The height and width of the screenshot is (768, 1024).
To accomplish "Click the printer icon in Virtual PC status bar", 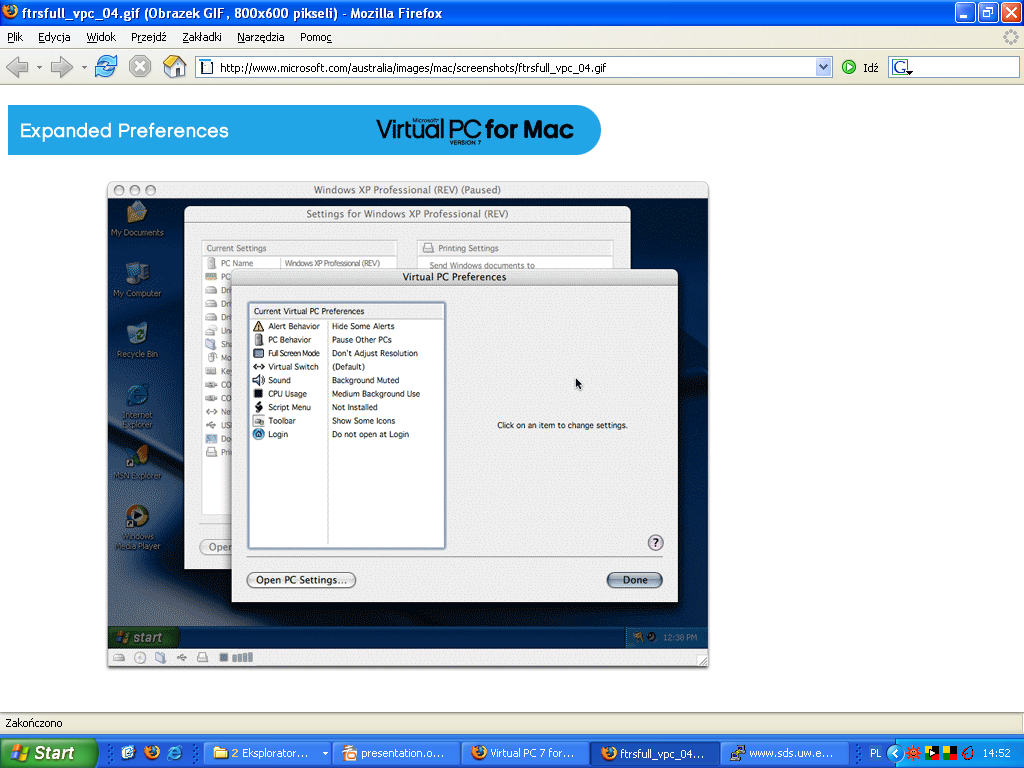I will pos(202,658).
